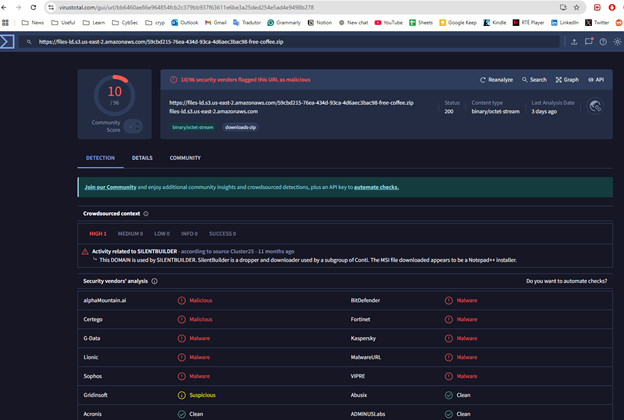Click the Crowdsourced context info icon

[x=146, y=213]
